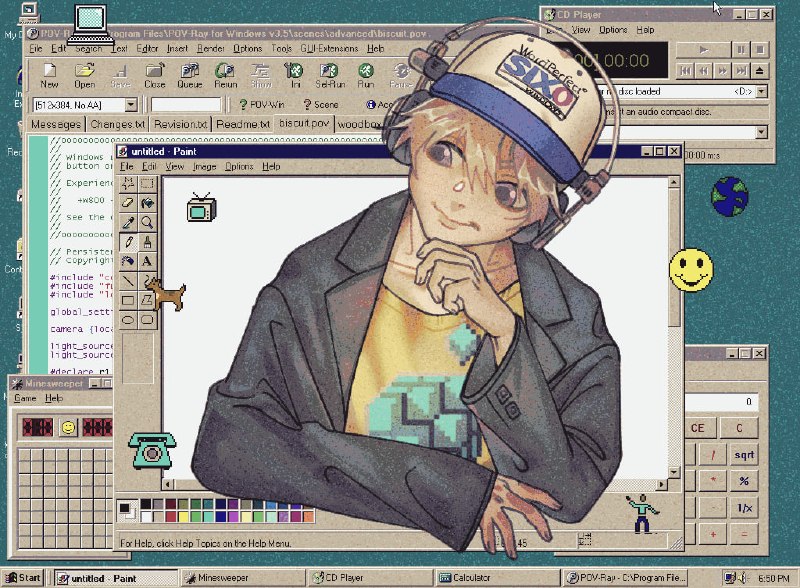The image size is (800, 588).
Task: Expand the render resolution dropdown
Action: pyautogui.click(x=131, y=105)
